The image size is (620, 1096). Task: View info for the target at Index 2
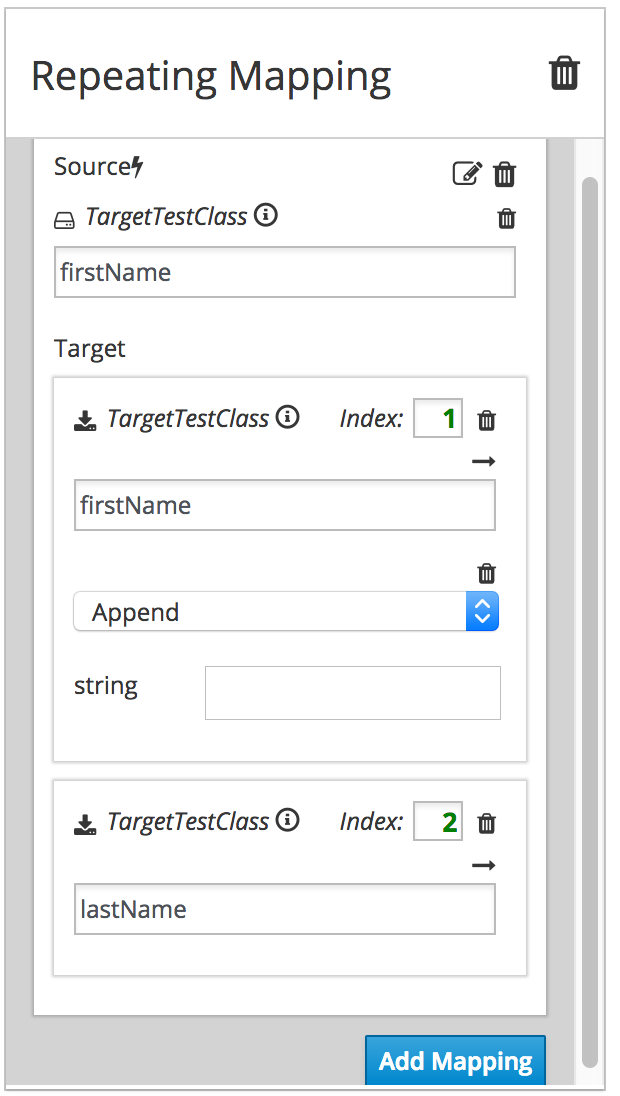[286, 818]
